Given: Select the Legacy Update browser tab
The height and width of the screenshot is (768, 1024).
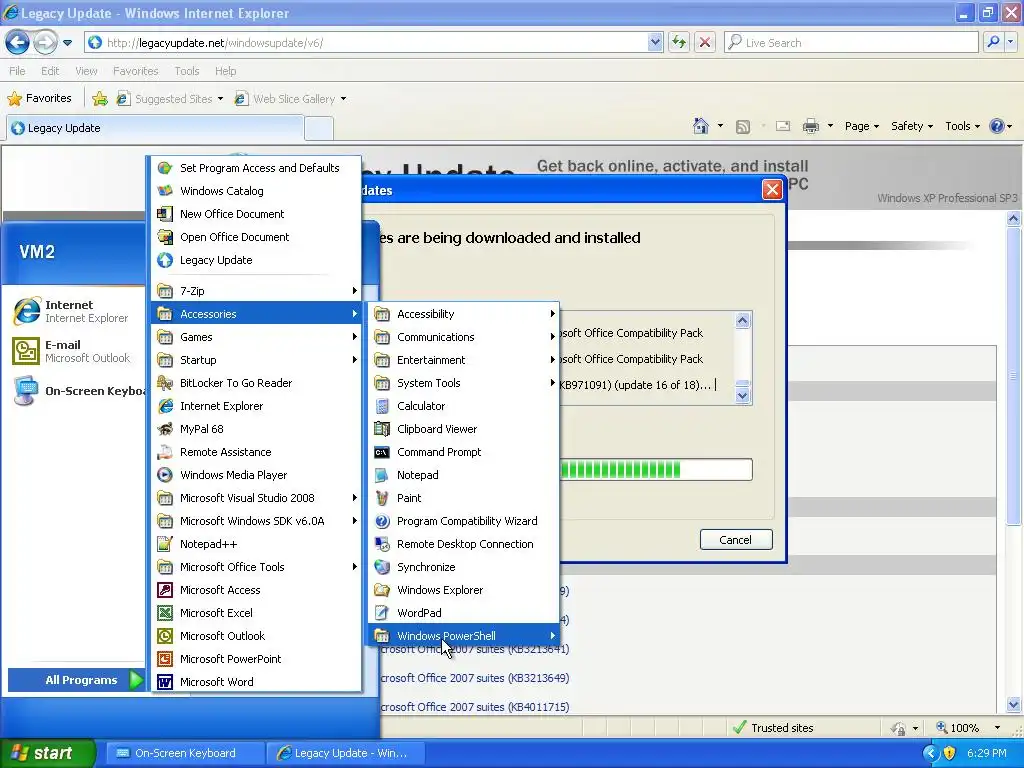Looking at the screenshot, I should coord(155,128).
